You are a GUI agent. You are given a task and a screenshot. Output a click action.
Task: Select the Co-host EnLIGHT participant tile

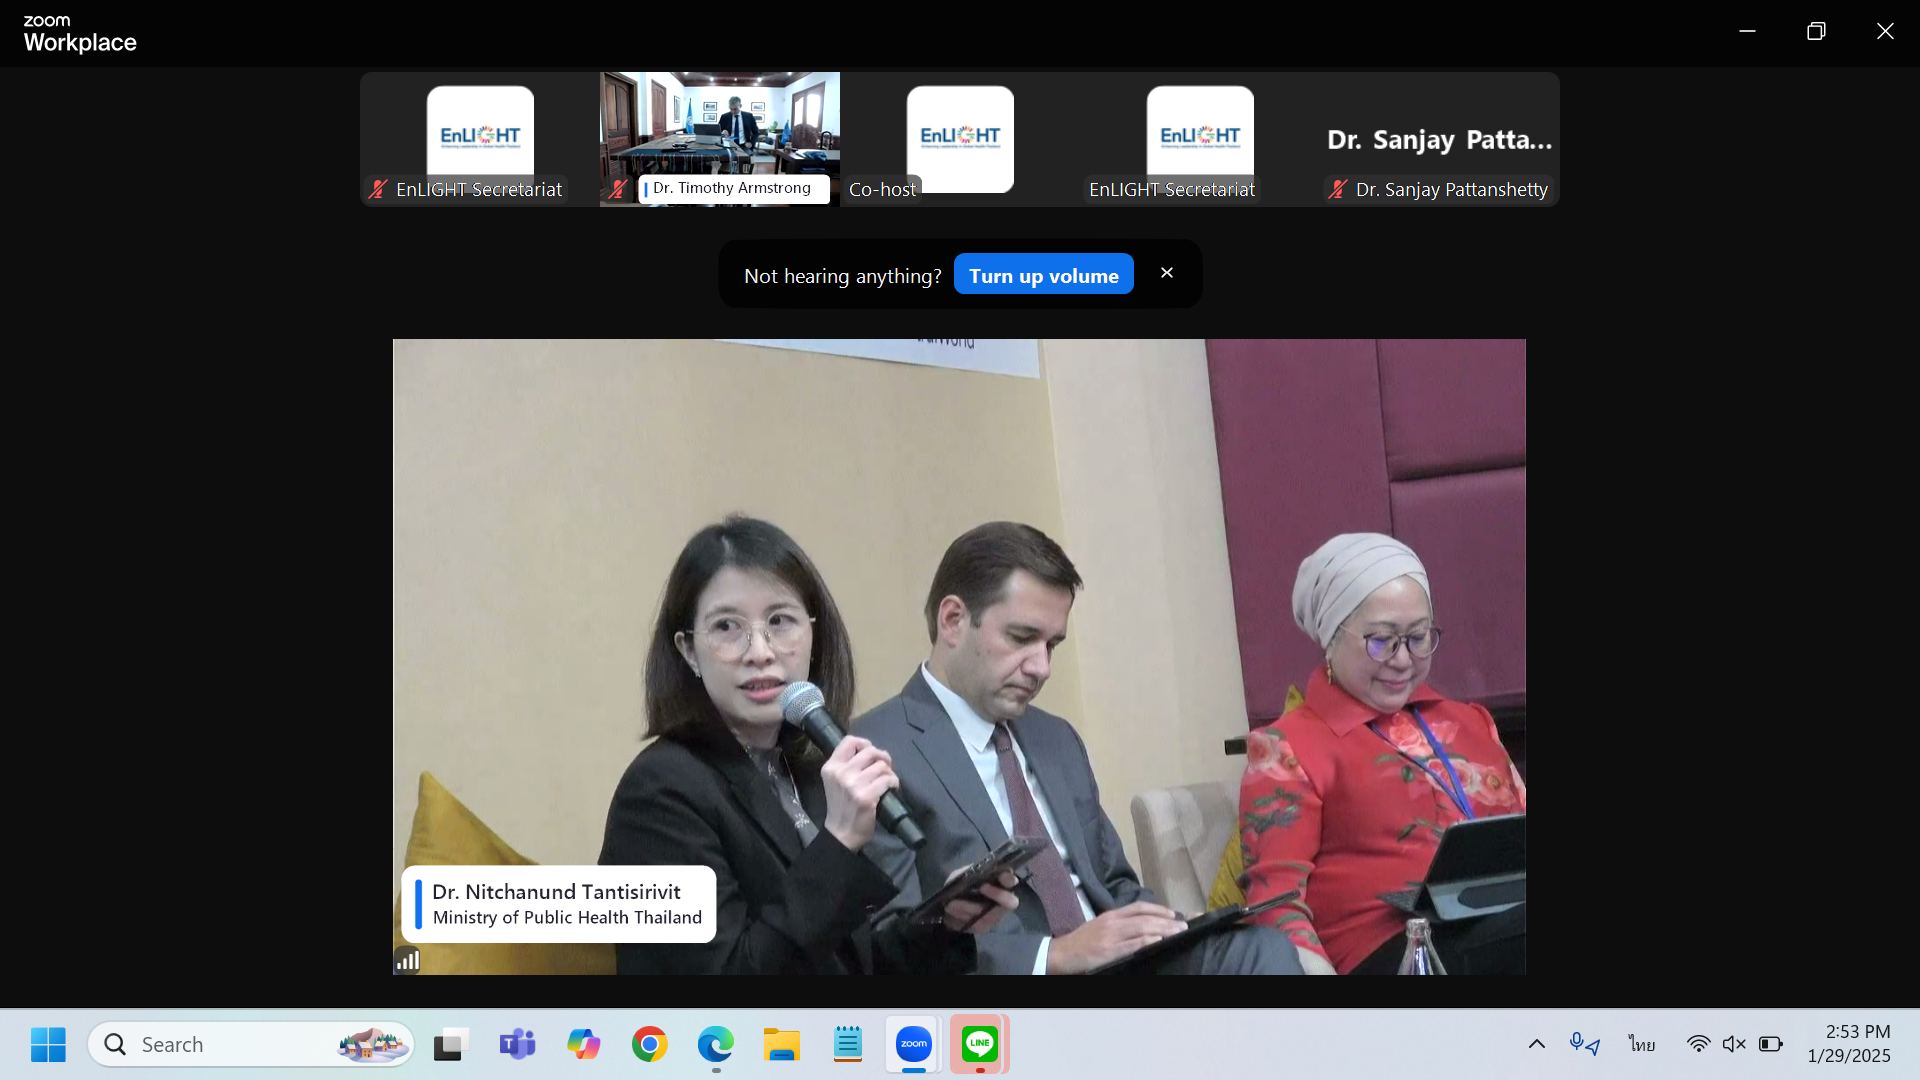(x=960, y=139)
